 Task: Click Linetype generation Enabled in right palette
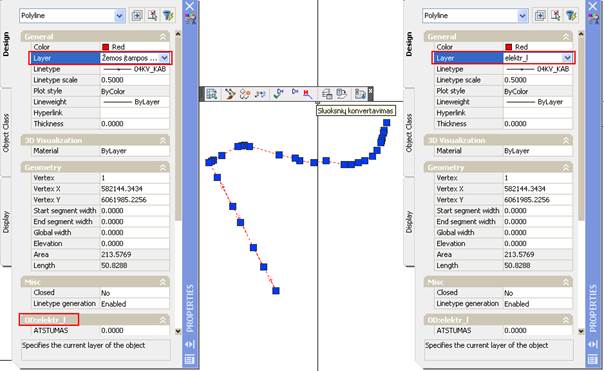(x=538, y=304)
